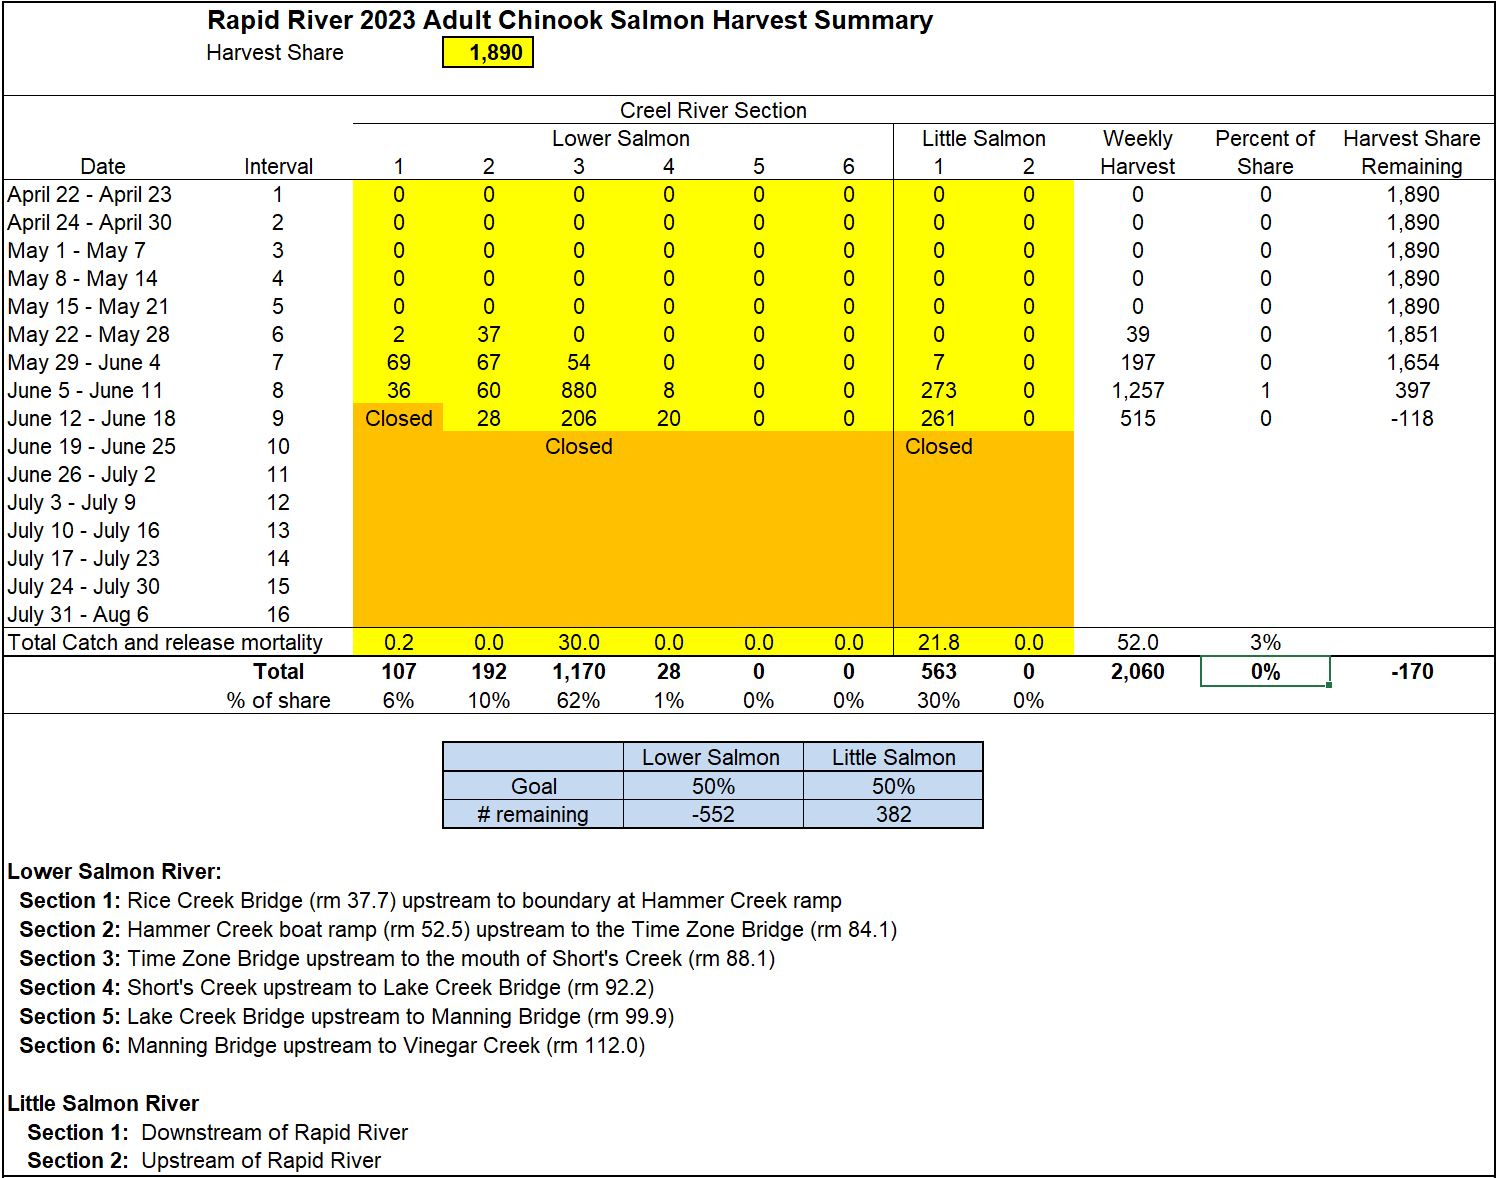Viewport: 1499px width, 1178px height.
Task: Click the weekly harvest value 1,257
Action: [x=1138, y=390]
